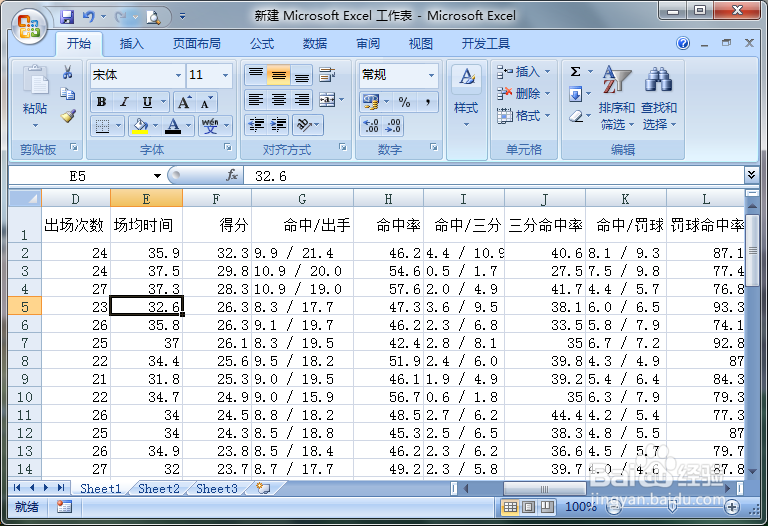The height and width of the screenshot is (526, 768).
Task: Open the Sheet2 worksheet tab
Action: (x=159, y=488)
